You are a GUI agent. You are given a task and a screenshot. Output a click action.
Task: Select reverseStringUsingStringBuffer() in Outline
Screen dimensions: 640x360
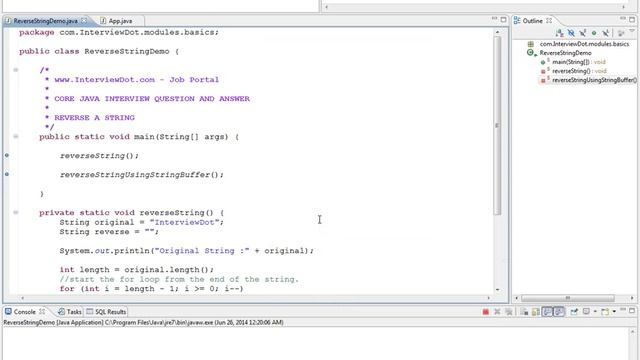coord(594,80)
